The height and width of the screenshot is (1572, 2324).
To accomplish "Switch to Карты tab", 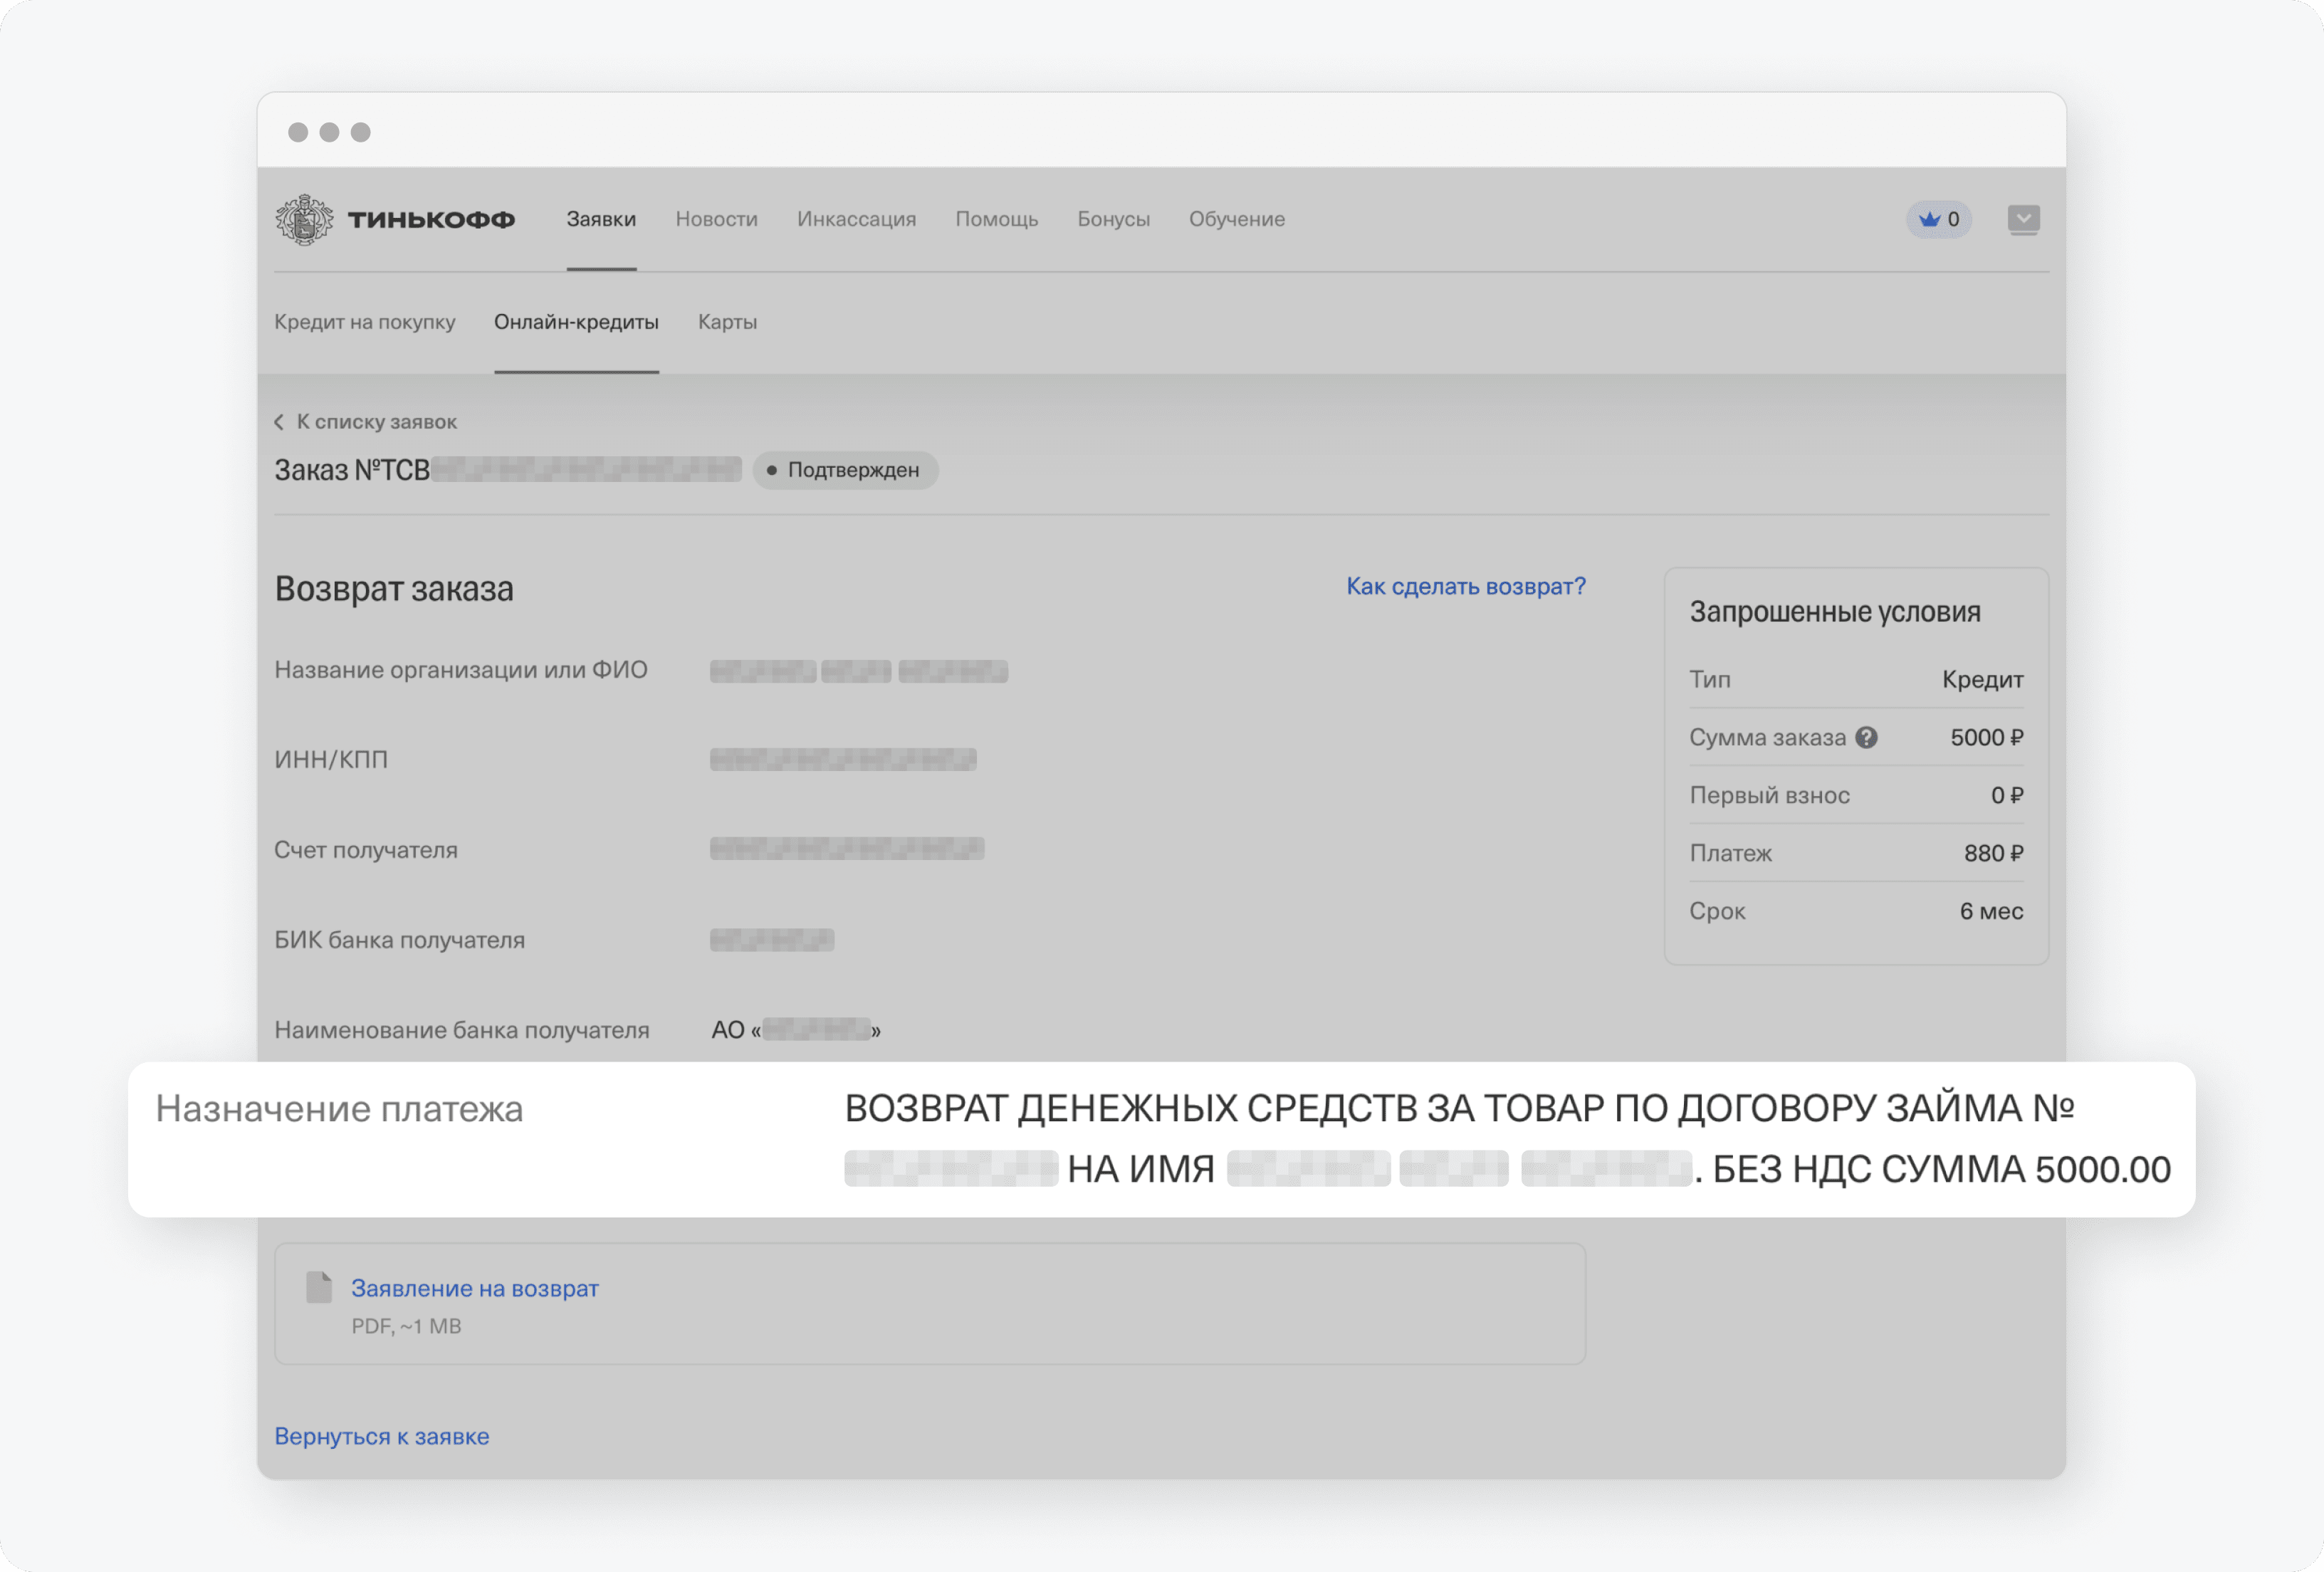I will (727, 322).
